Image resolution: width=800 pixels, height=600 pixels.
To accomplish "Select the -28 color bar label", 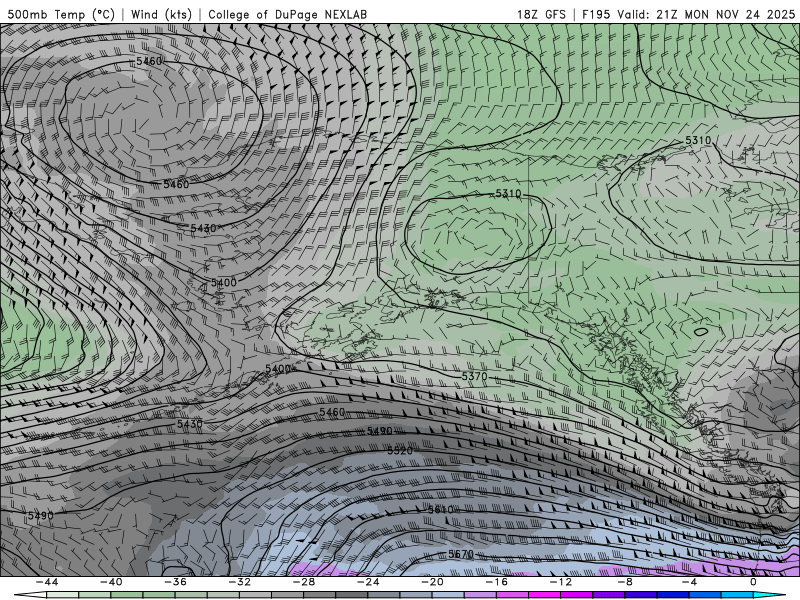I will 304,582.
